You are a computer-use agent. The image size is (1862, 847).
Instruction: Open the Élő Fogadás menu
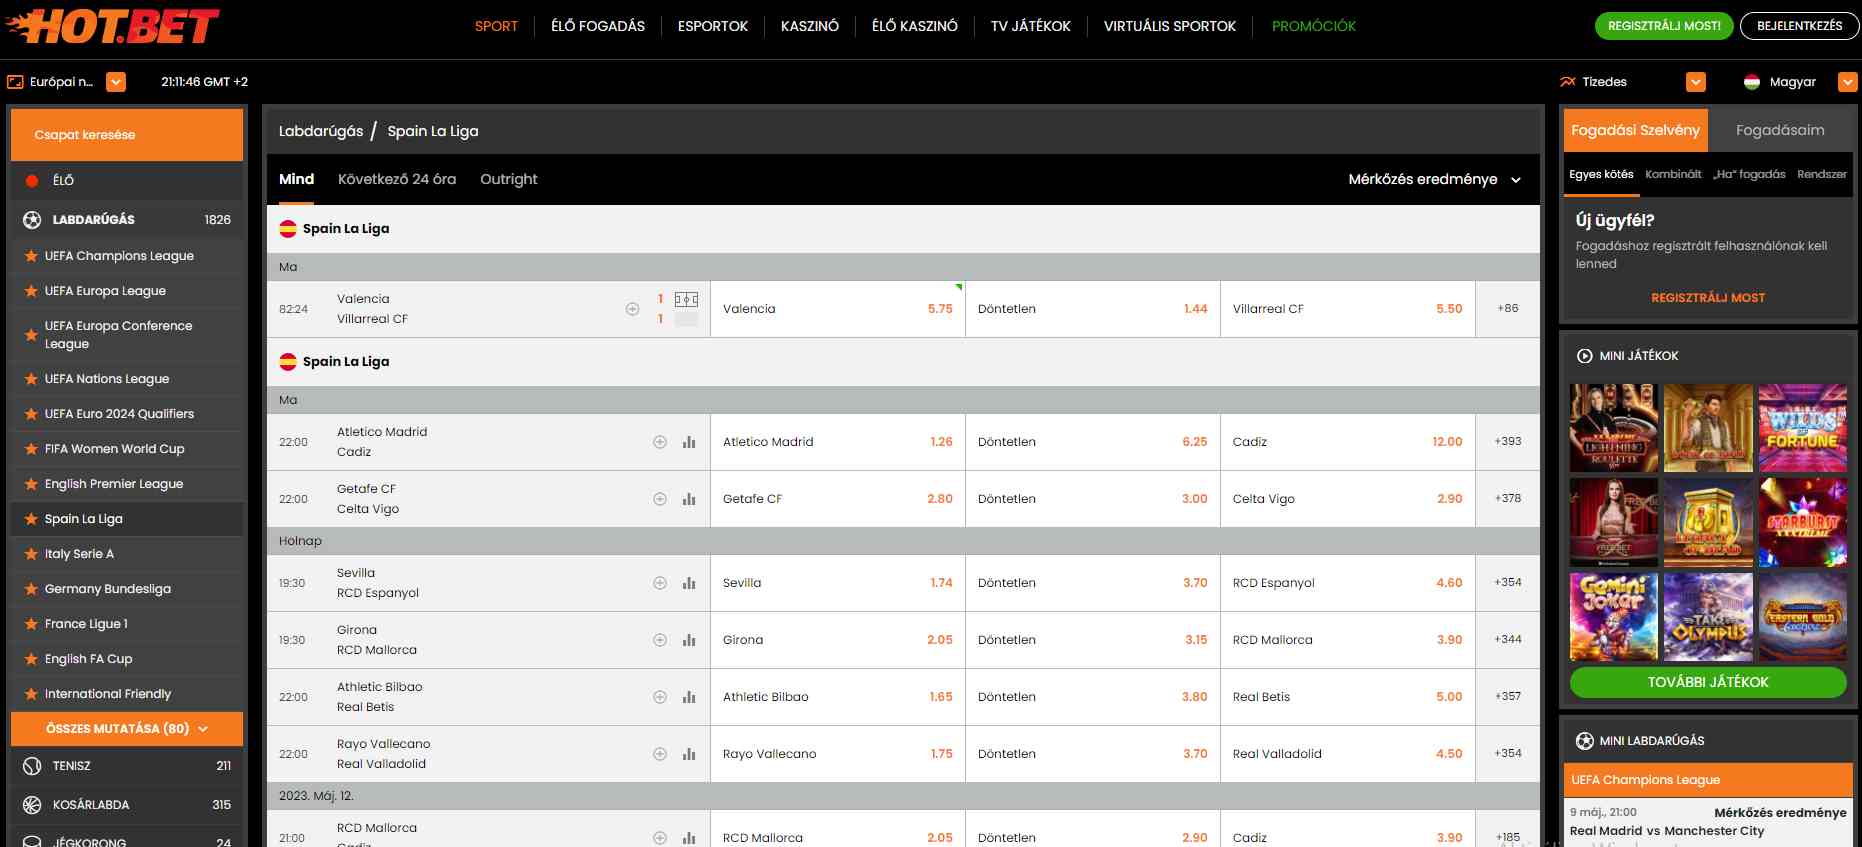pyautogui.click(x=598, y=27)
